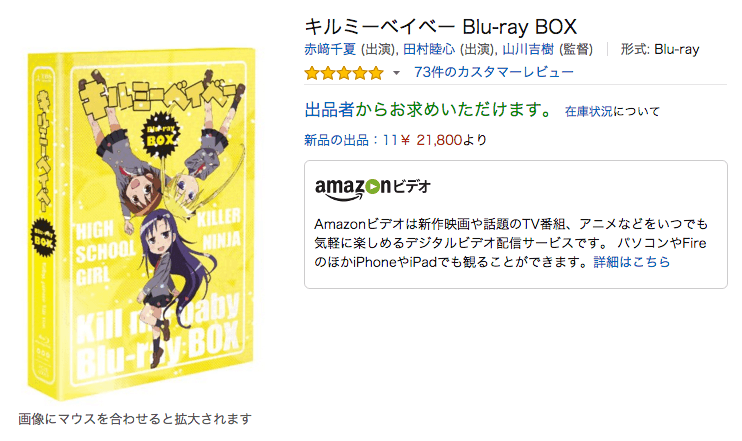Expand the rating breakdown dropdown arrow
742x441 pixels.
397,73
